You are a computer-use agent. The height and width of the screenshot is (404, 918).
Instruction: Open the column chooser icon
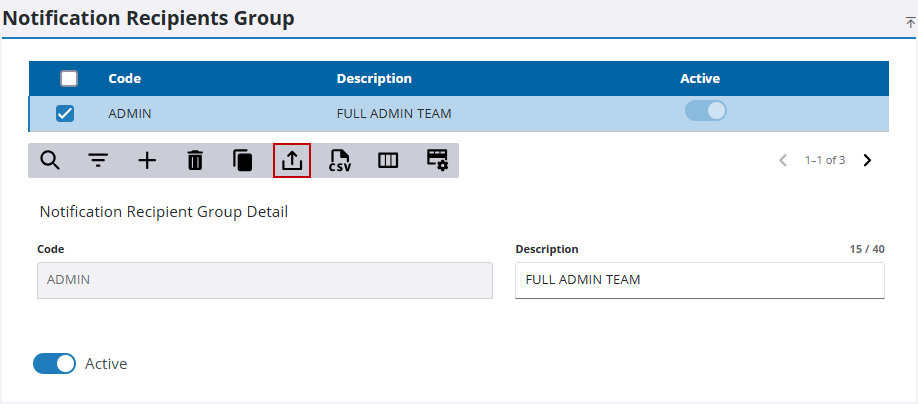[x=388, y=160]
